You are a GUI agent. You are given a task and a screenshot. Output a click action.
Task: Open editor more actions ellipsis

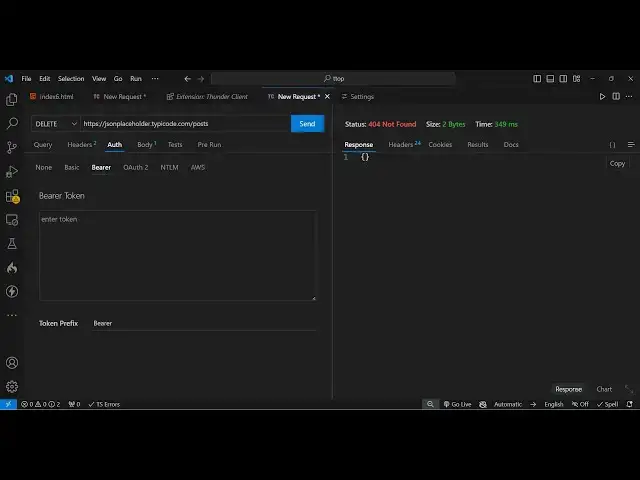pyautogui.click(x=629, y=96)
